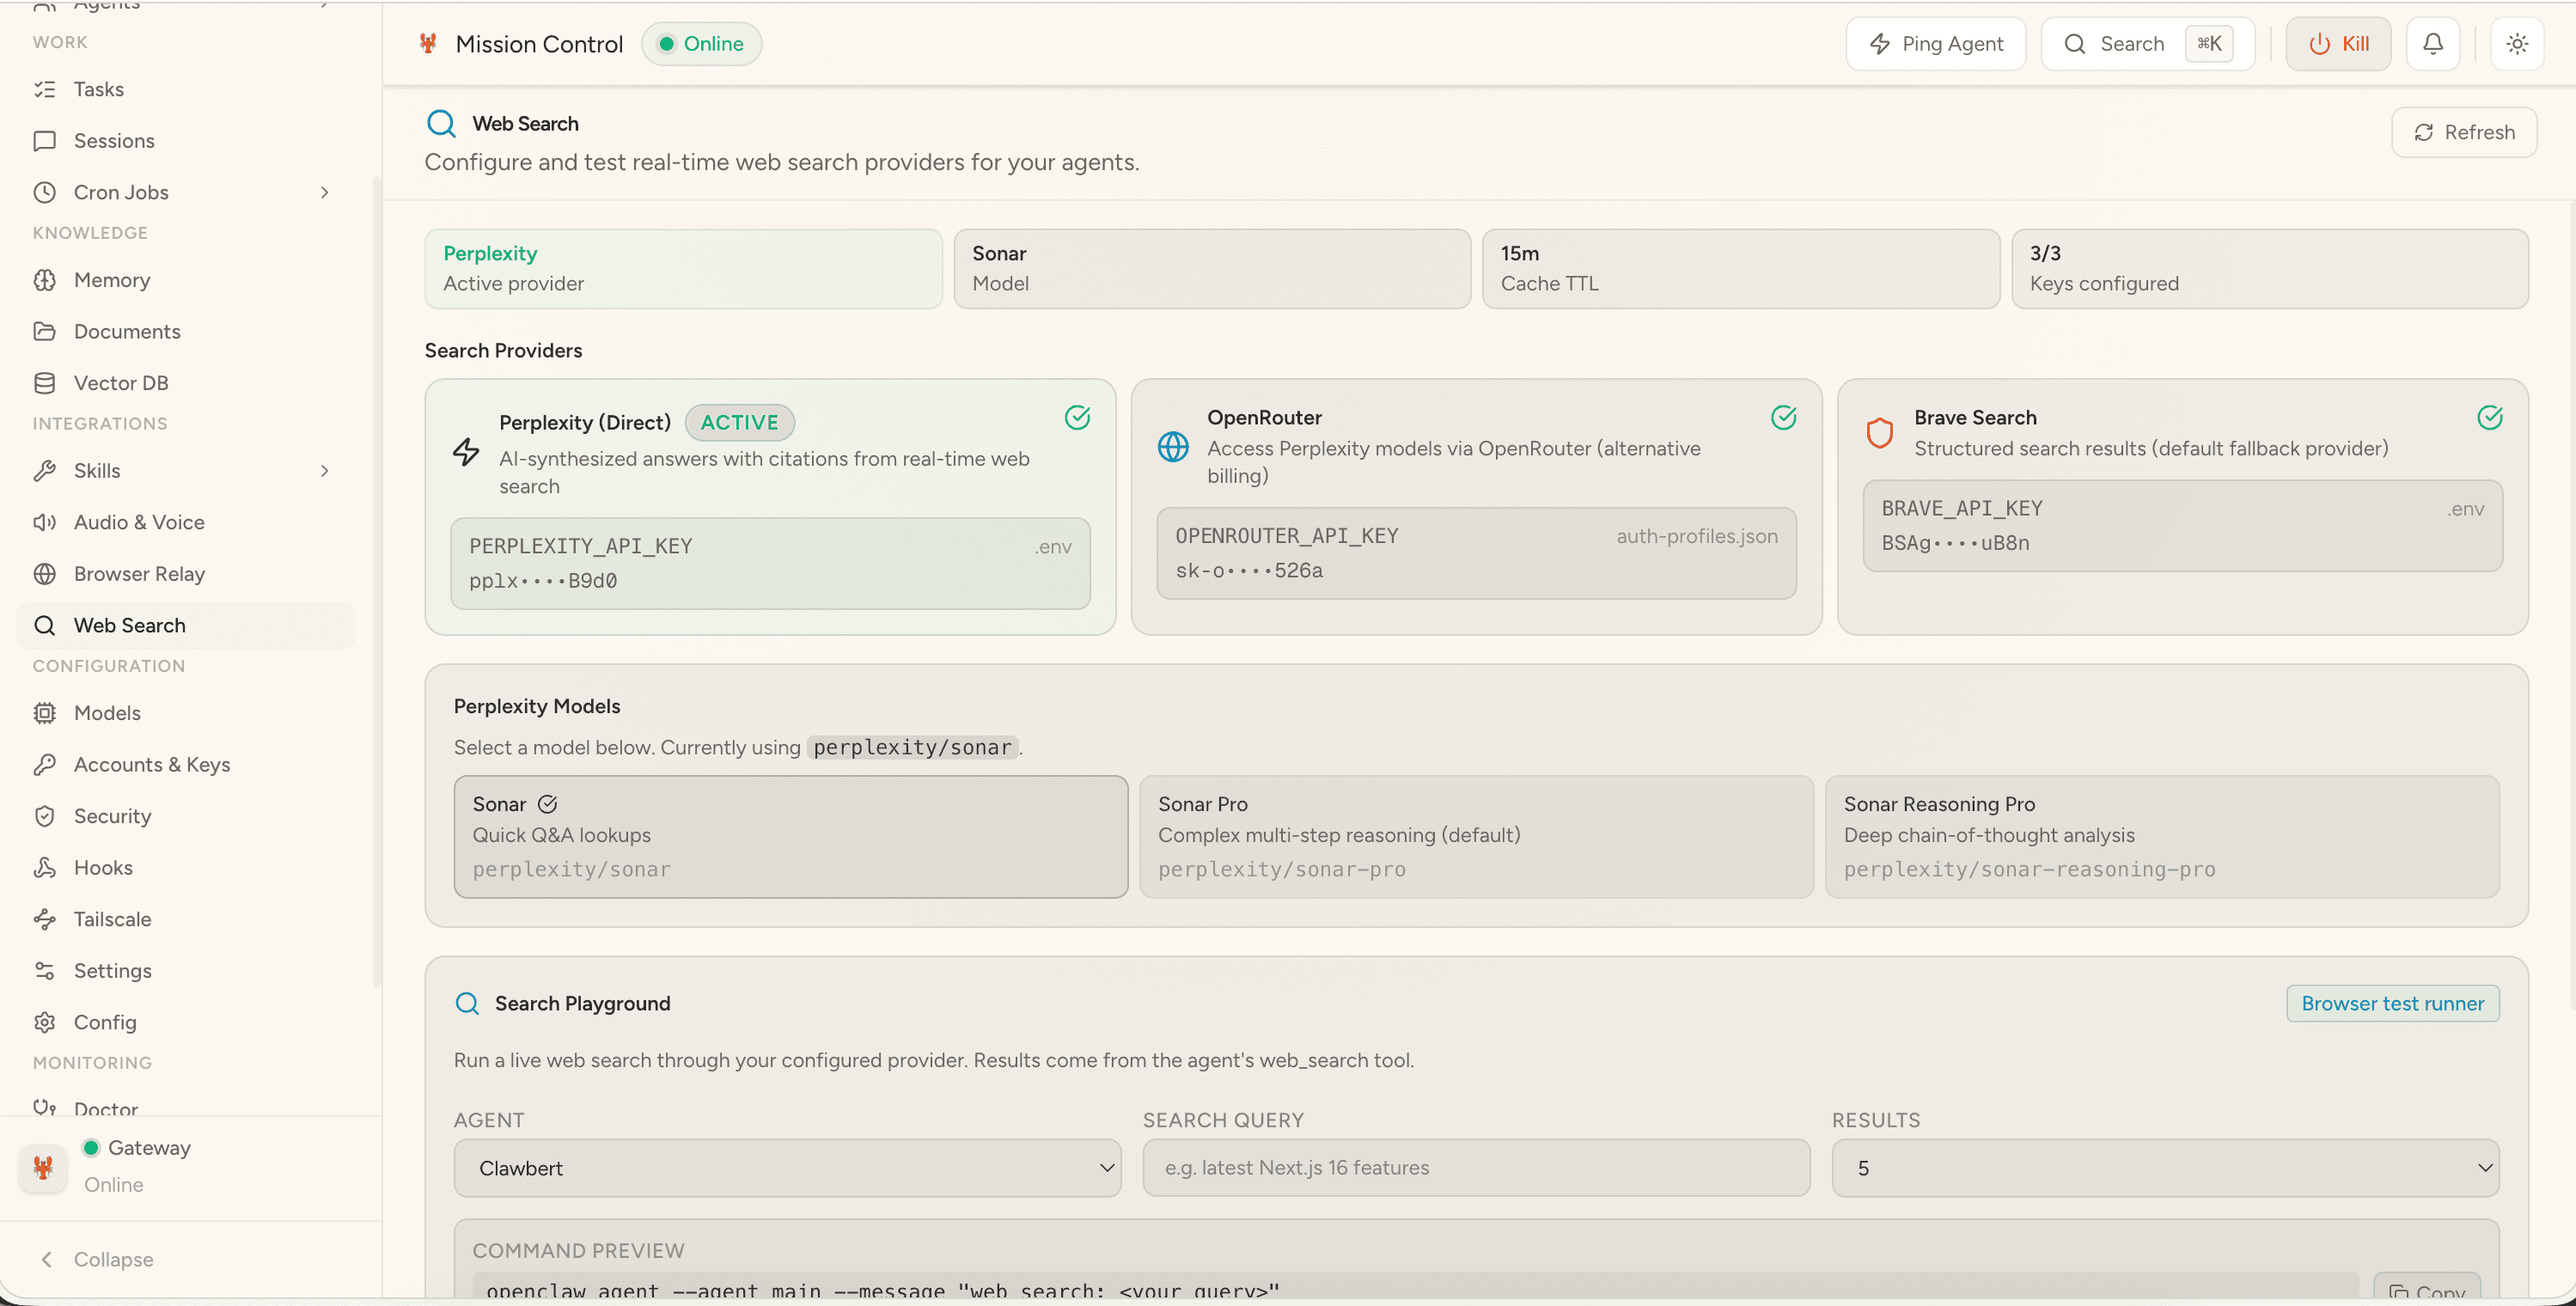2576x1306 pixels.
Task: Open Browser Relay settings
Action: point(139,573)
